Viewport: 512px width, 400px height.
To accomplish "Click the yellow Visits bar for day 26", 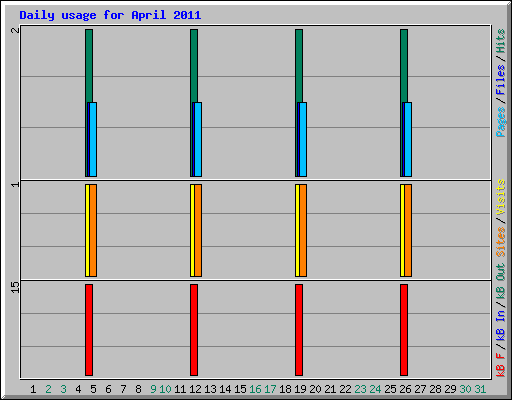I will pos(402,230).
